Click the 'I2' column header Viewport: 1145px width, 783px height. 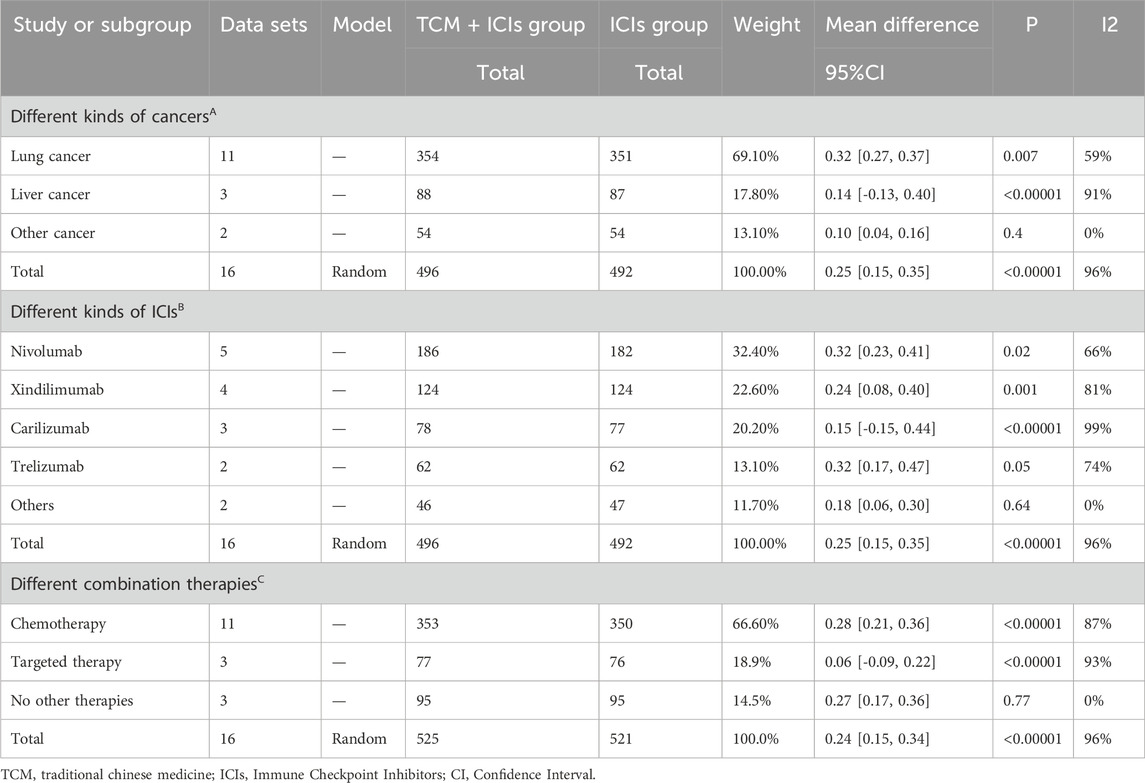tap(1107, 25)
